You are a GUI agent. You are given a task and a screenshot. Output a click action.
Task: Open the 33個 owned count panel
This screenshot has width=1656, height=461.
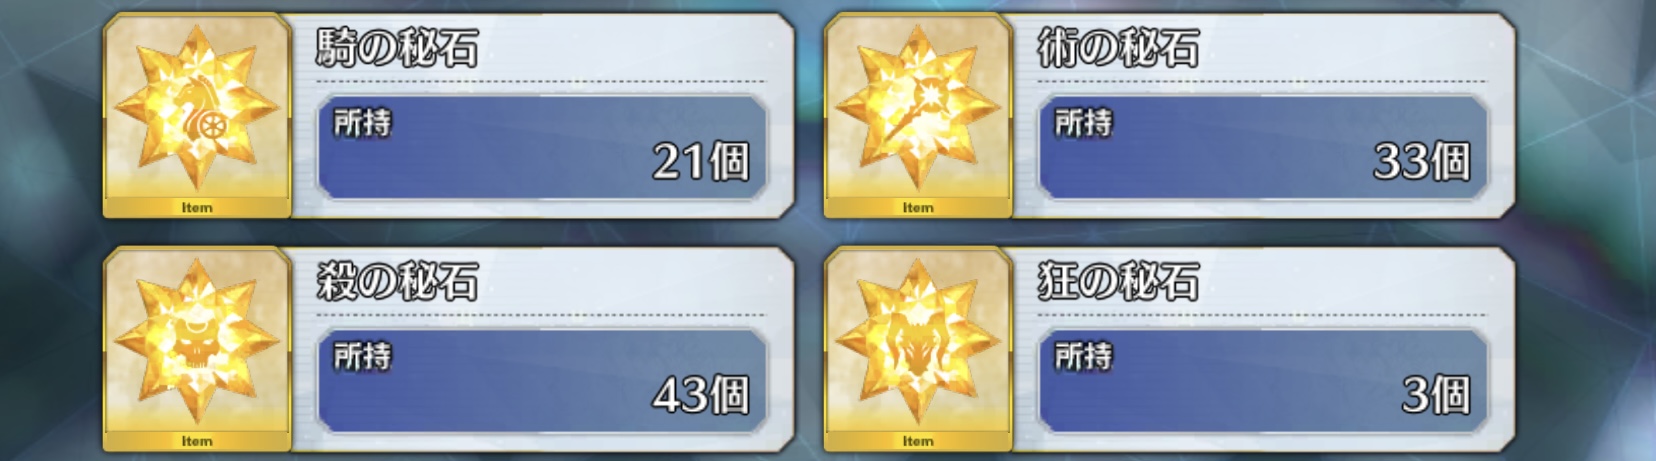[x=1263, y=147]
